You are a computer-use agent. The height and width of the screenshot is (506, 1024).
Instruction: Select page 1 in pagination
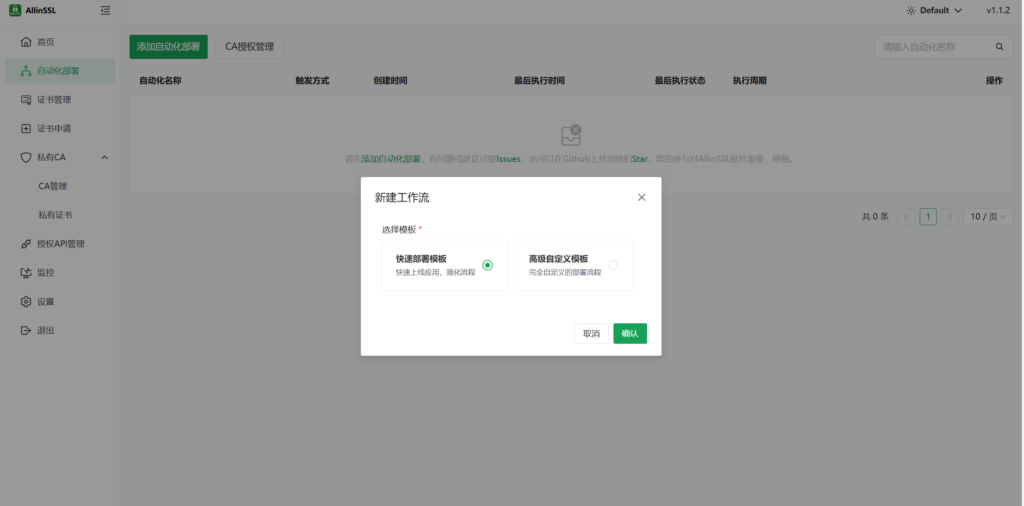pyautogui.click(x=928, y=217)
